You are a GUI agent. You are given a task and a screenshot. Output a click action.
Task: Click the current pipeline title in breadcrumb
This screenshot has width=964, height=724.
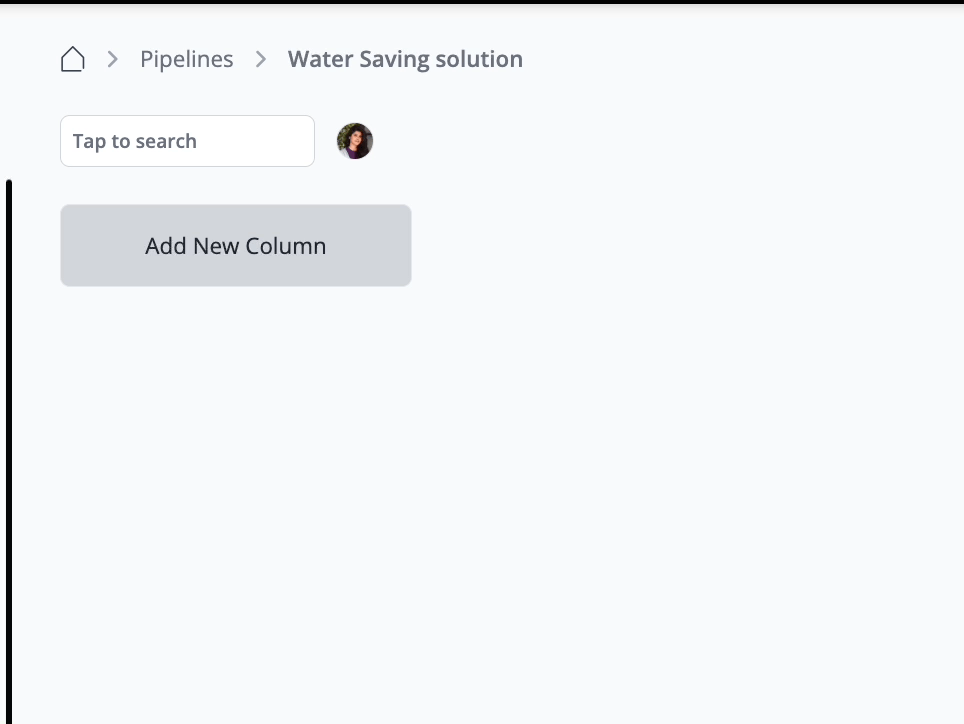(405, 60)
